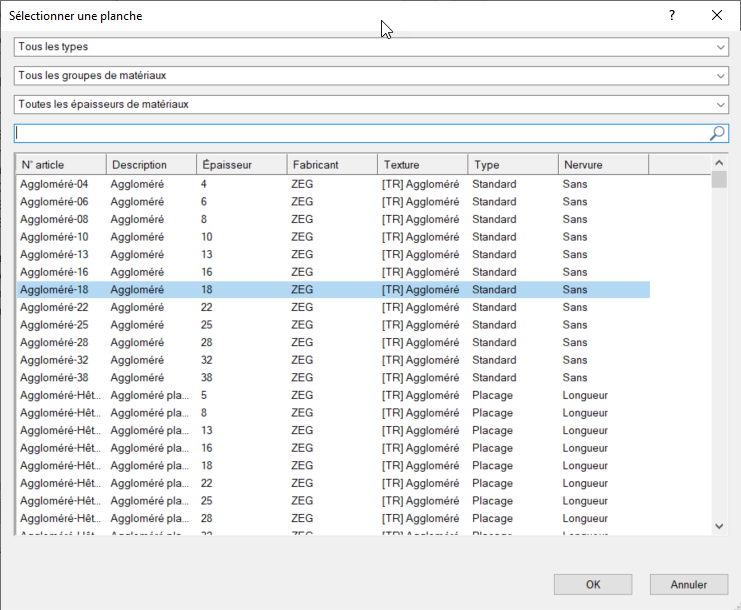This screenshot has width=741, height=610.
Task: Open the 'Tous les types' dropdown
Action: click(371, 47)
